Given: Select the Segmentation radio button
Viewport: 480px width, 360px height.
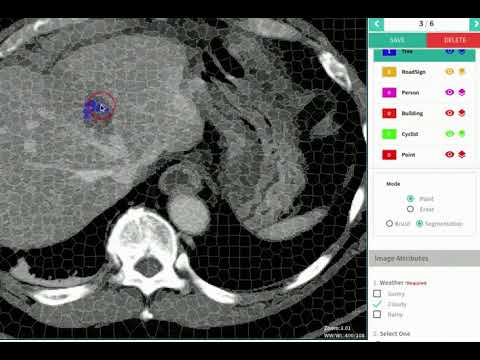Looking at the screenshot, I should (420, 223).
